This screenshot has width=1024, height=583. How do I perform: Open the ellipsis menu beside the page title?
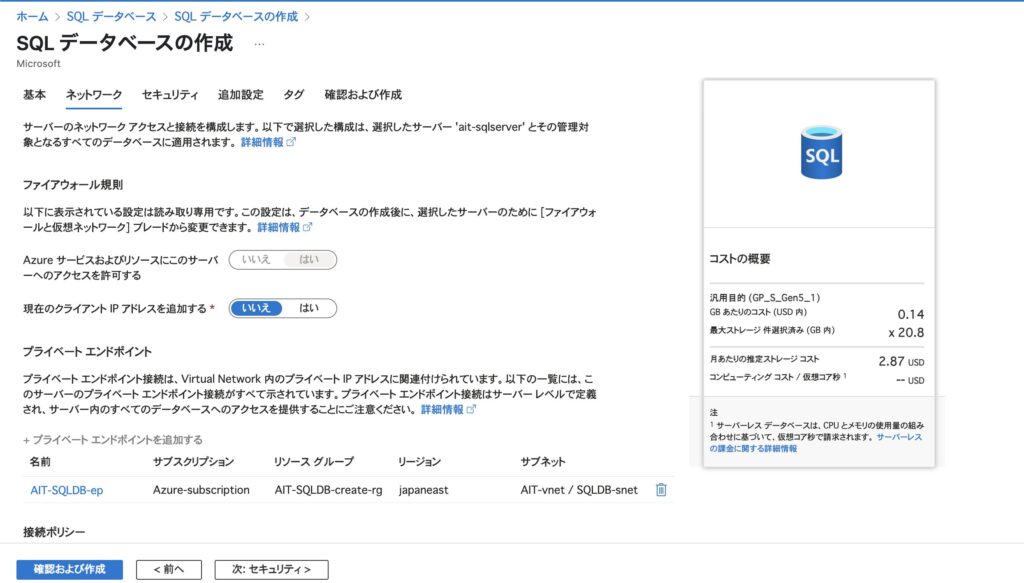click(x=259, y=44)
